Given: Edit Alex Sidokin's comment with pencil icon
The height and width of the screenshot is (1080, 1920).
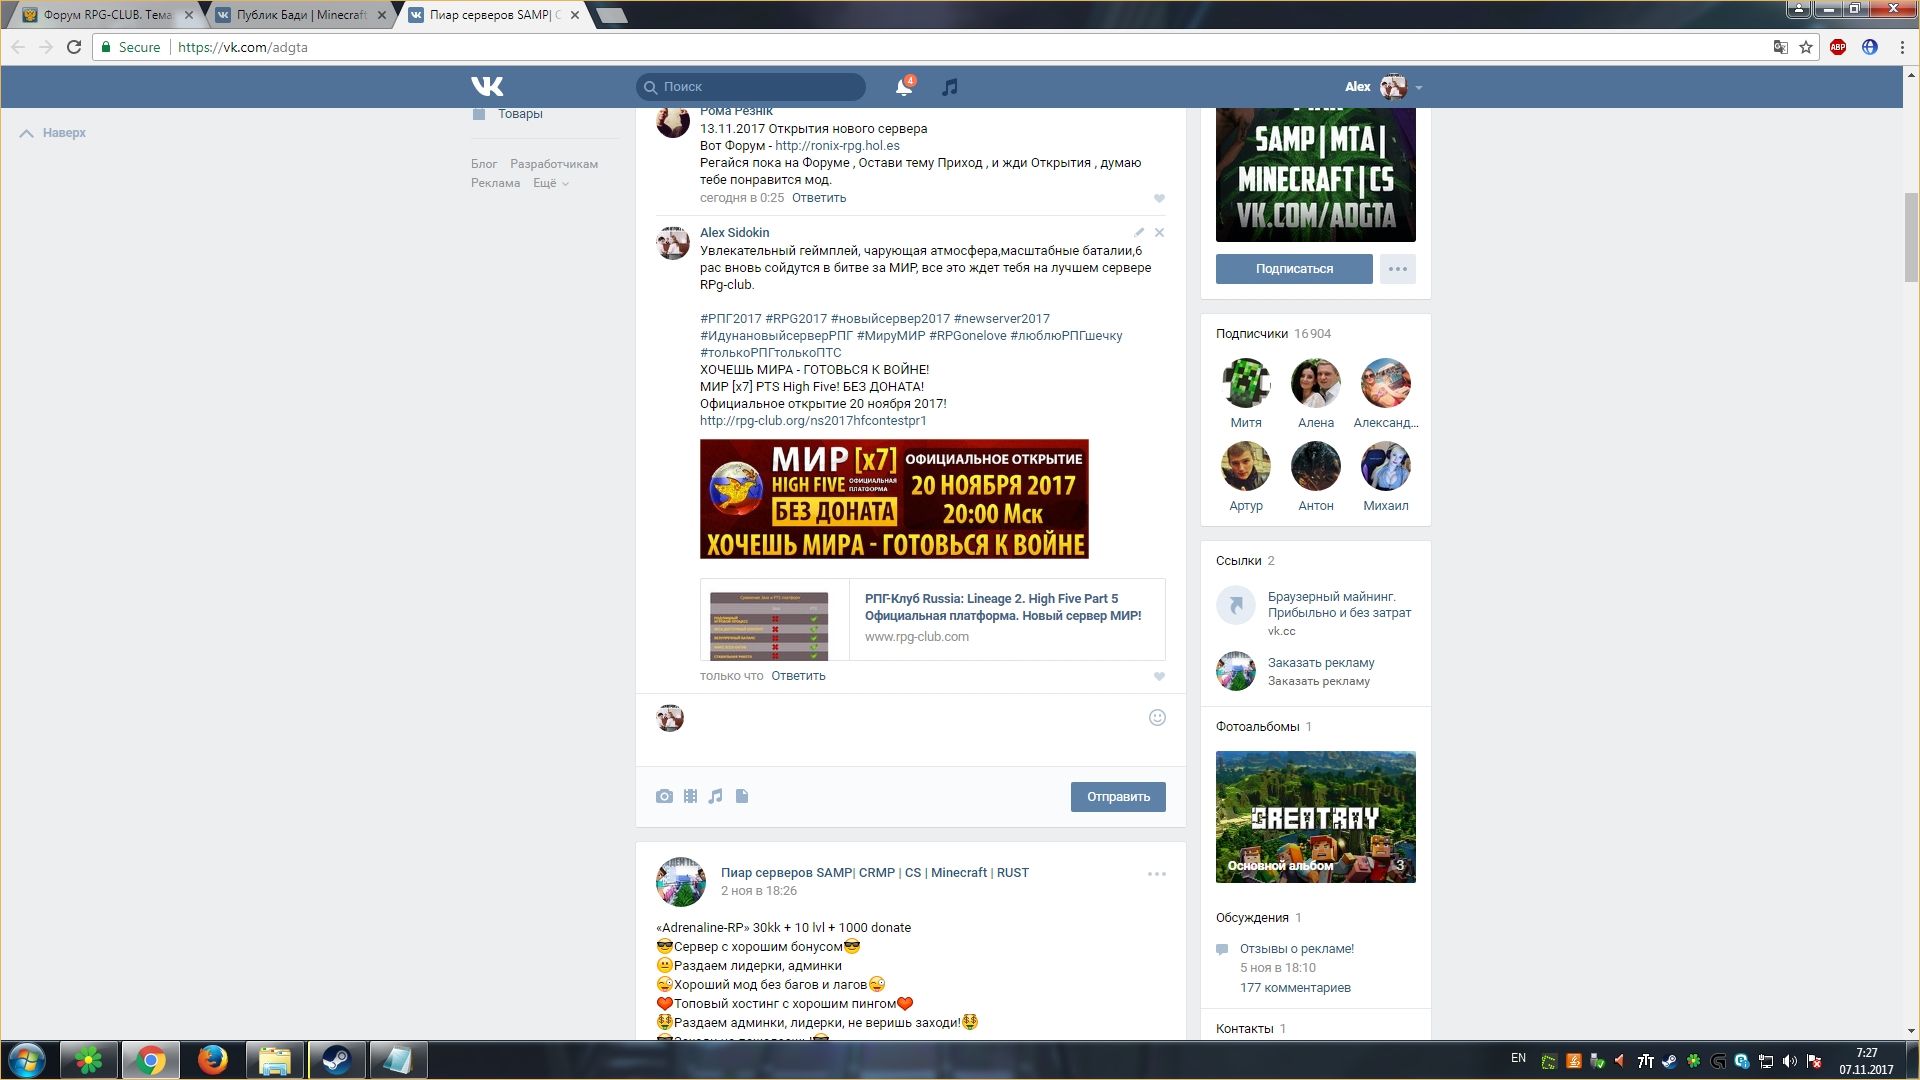Looking at the screenshot, I should [x=1139, y=232].
